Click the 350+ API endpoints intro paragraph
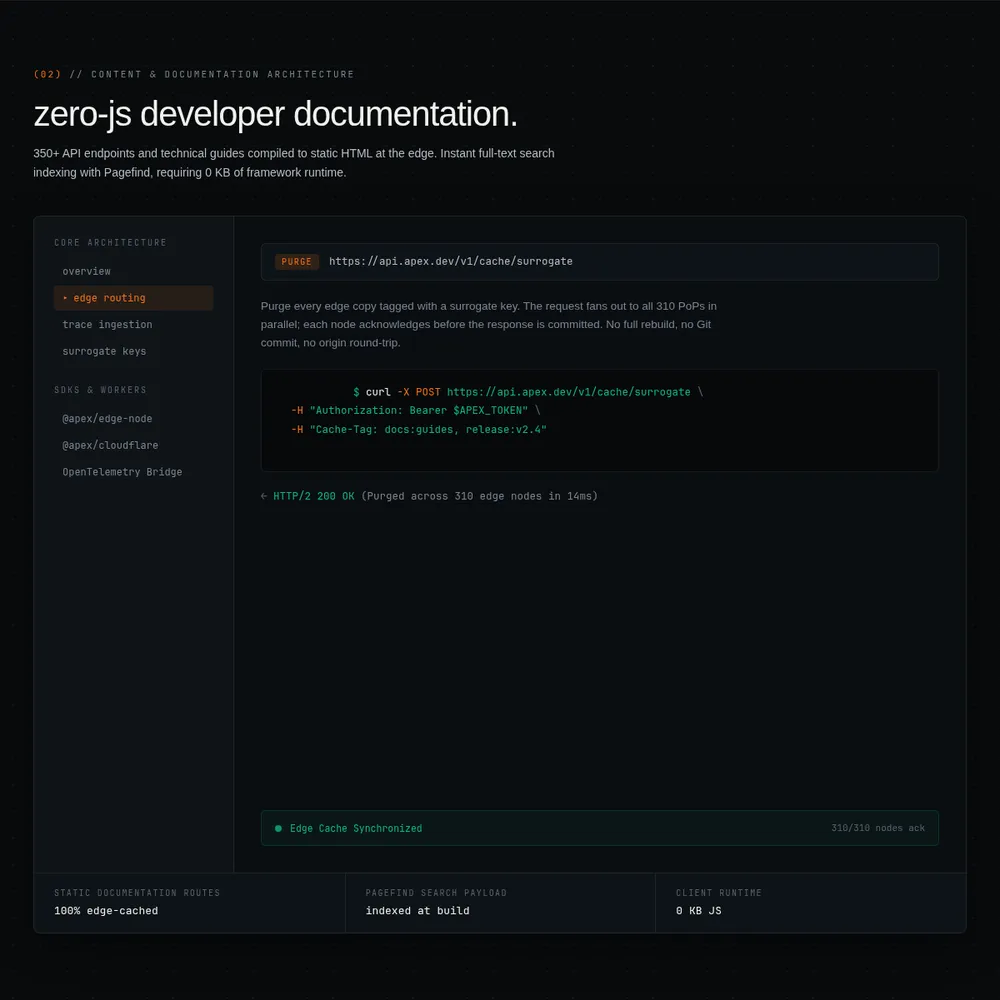This screenshot has width=1000, height=1000. click(293, 163)
